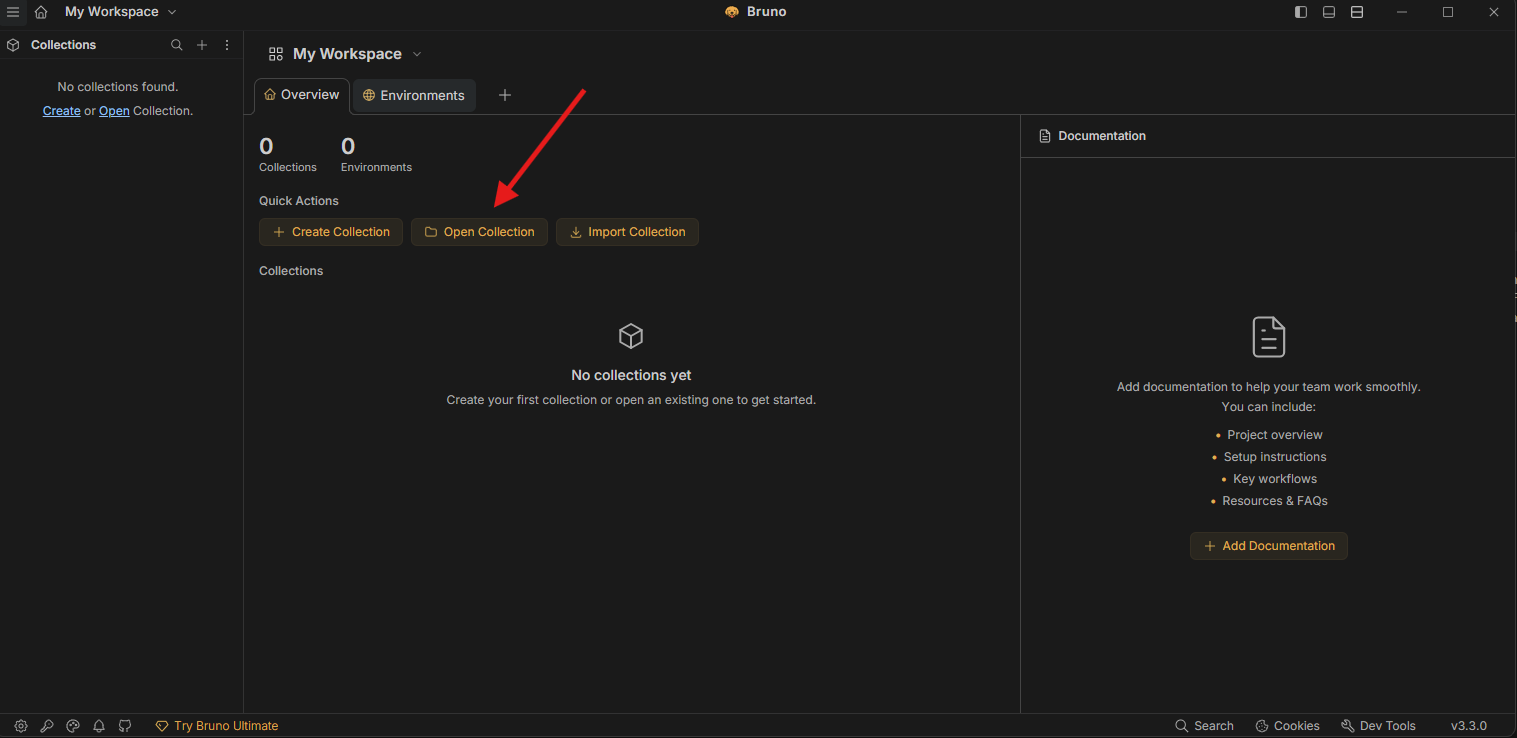Expand My Workspace dropdown in title bar
Viewport: 1517px width, 738px height.
pyautogui.click(x=120, y=12)
